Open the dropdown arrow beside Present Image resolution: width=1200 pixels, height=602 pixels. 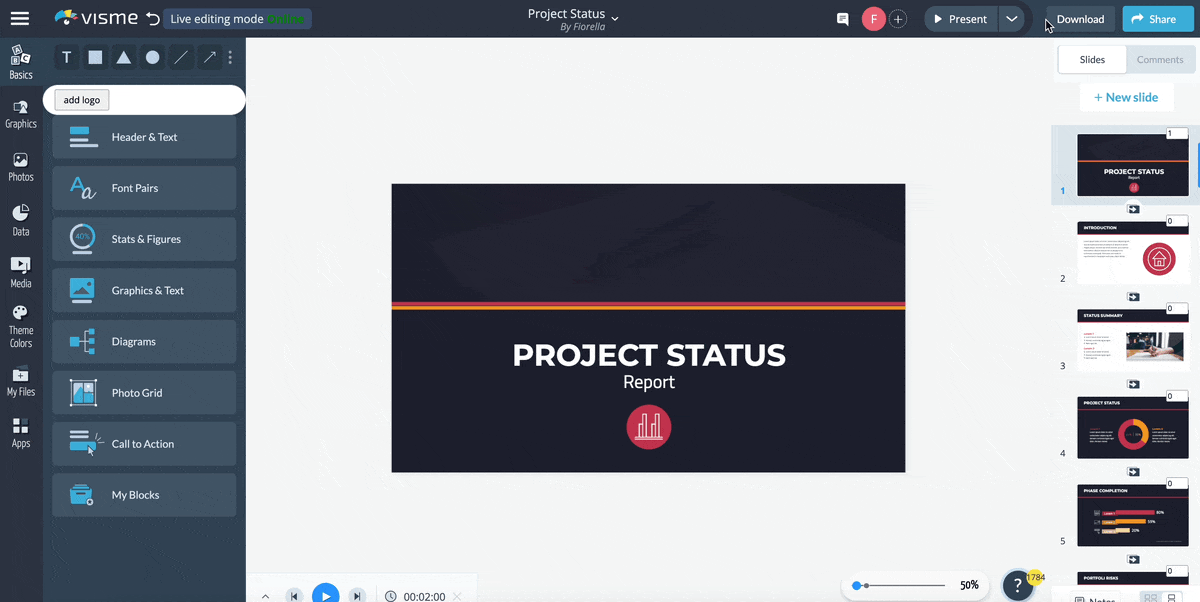1012,19
